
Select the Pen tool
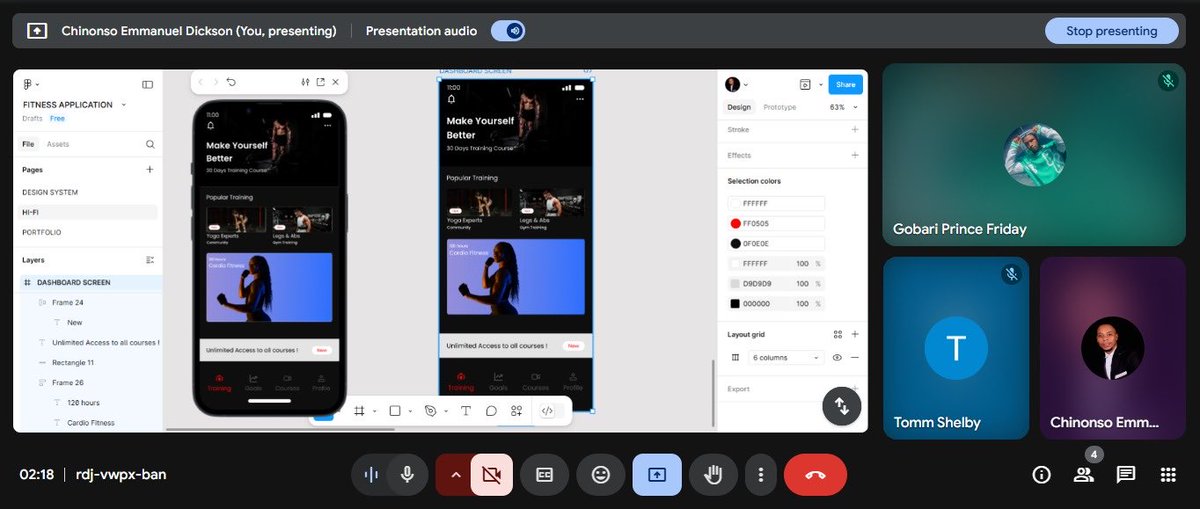coord(431,411)
